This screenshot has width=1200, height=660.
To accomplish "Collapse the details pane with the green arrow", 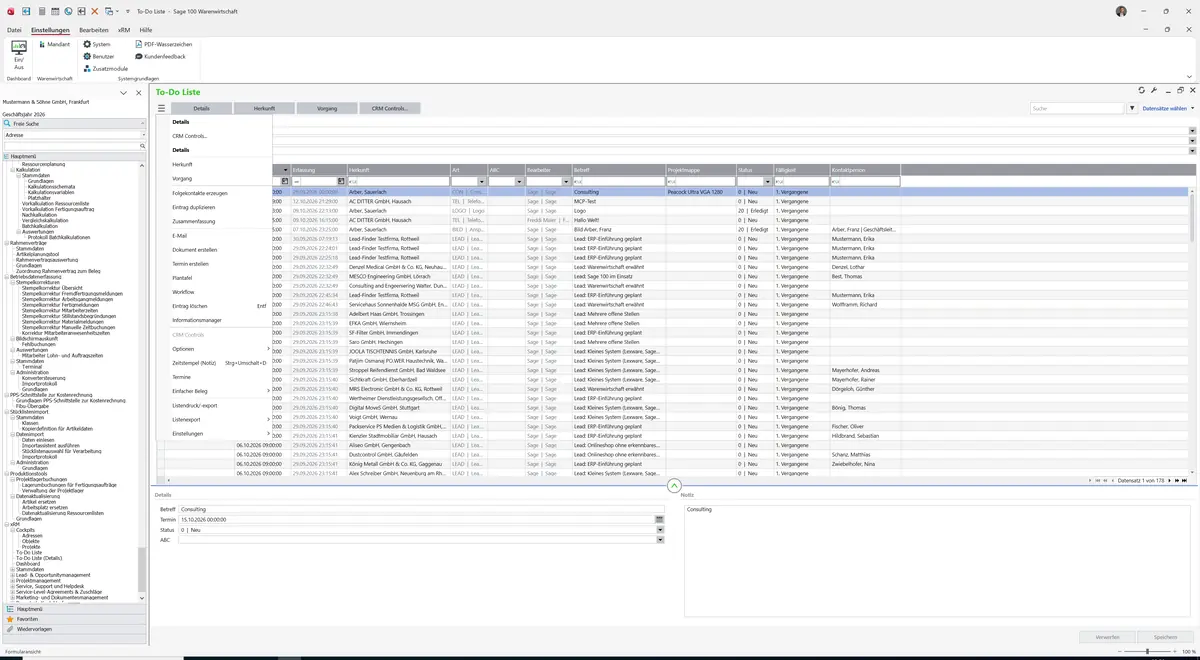I will [x=672, y=486].
